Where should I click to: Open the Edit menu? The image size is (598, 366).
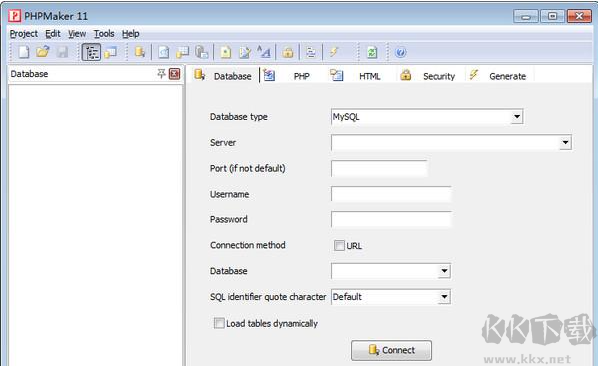(x=53, y=34)
